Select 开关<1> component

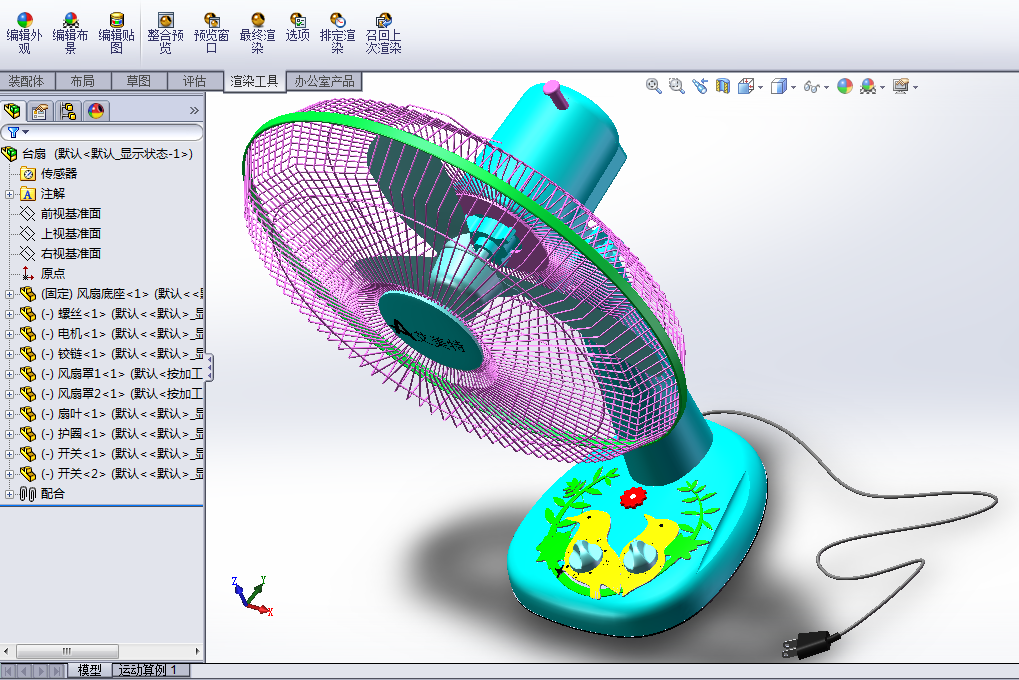click(112, 454)
